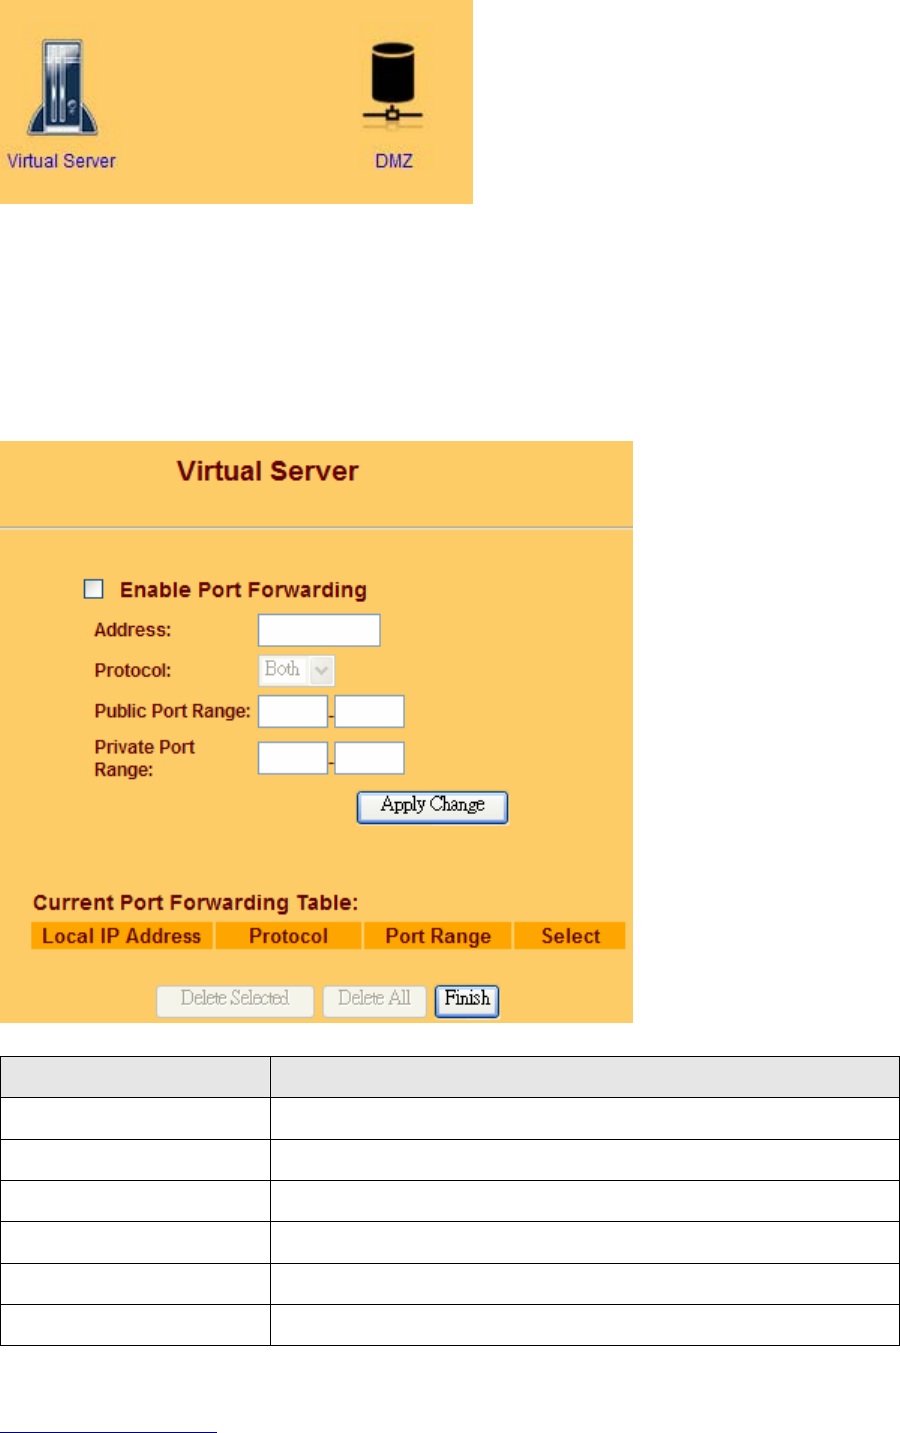Click the Virtual Server text label

click(x=62, y=161)
